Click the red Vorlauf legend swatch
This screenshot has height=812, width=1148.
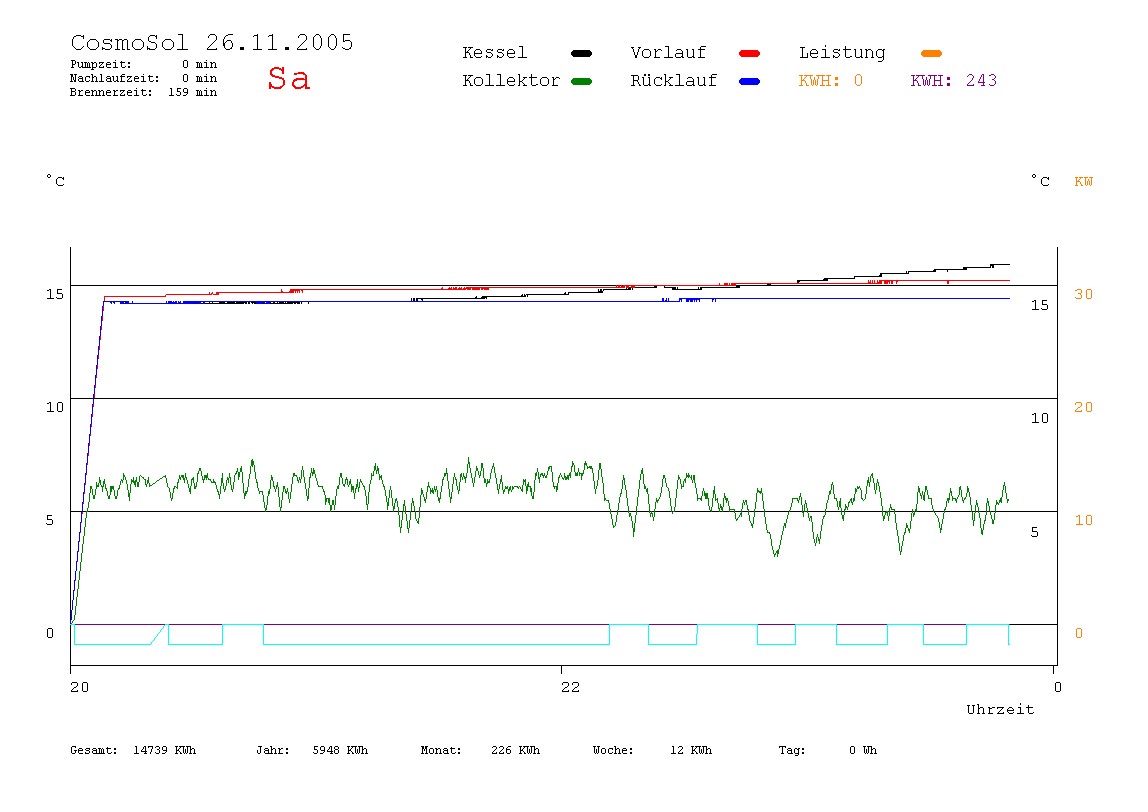pyautogui.click(x=750, y=53)
